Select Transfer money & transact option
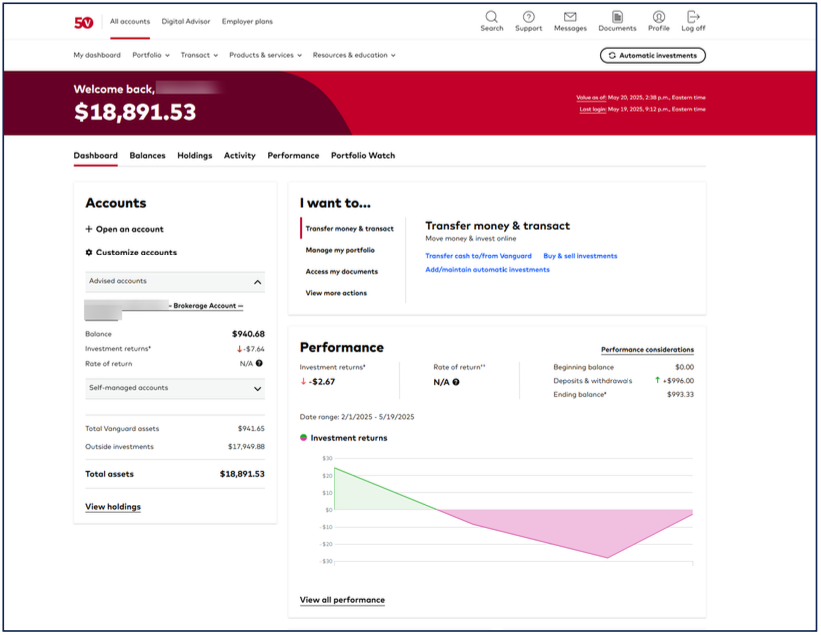The width and height of the screenshot is (821, 635). (350, 229)
